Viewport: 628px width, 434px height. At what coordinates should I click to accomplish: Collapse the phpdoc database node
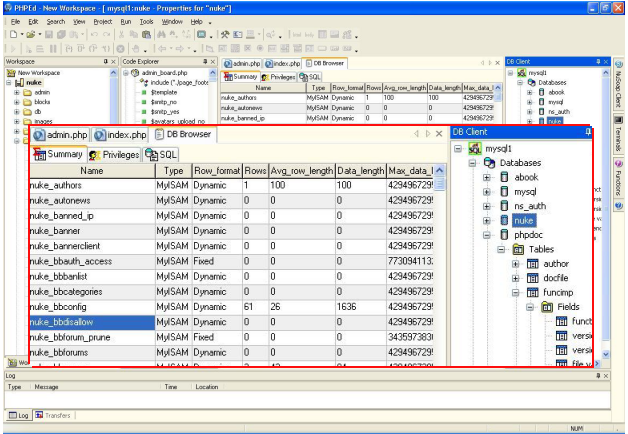[487, 235]
